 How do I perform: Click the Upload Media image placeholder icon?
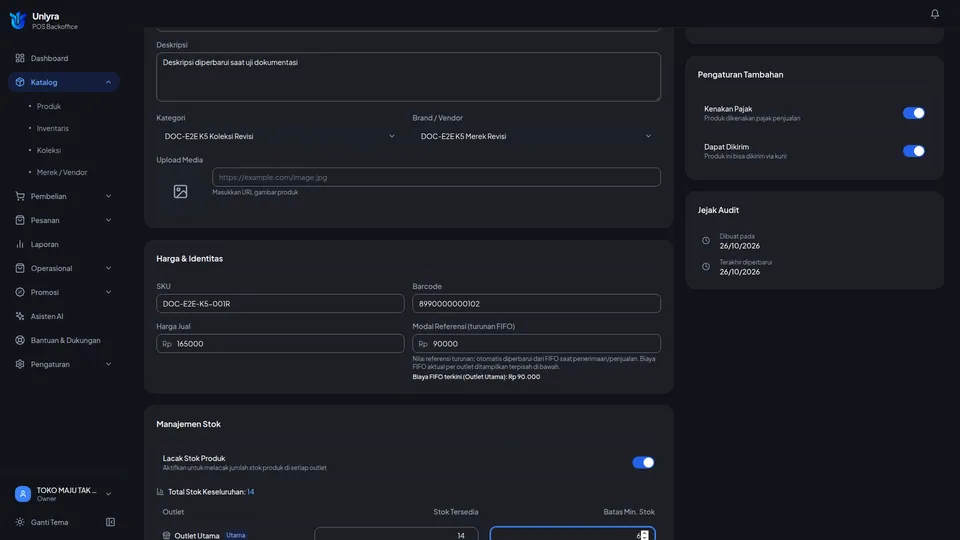pos(180,192)
